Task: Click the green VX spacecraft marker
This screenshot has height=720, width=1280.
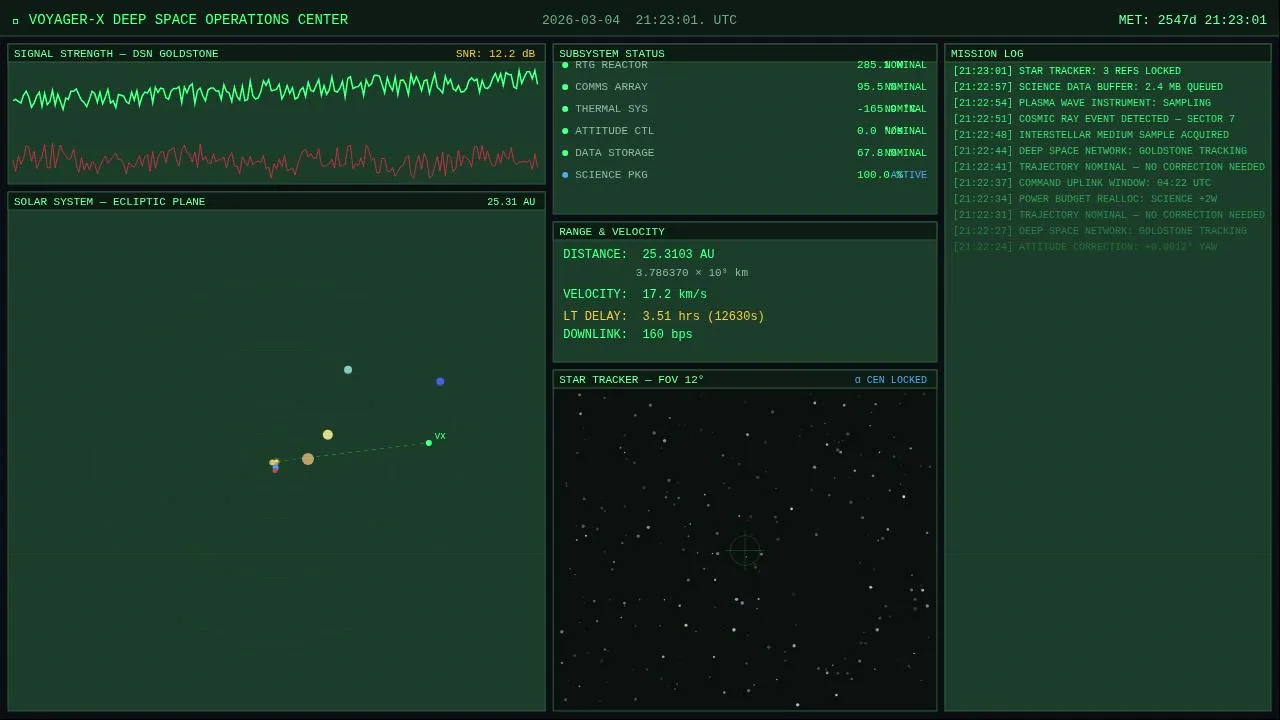Action: (429, 443)
